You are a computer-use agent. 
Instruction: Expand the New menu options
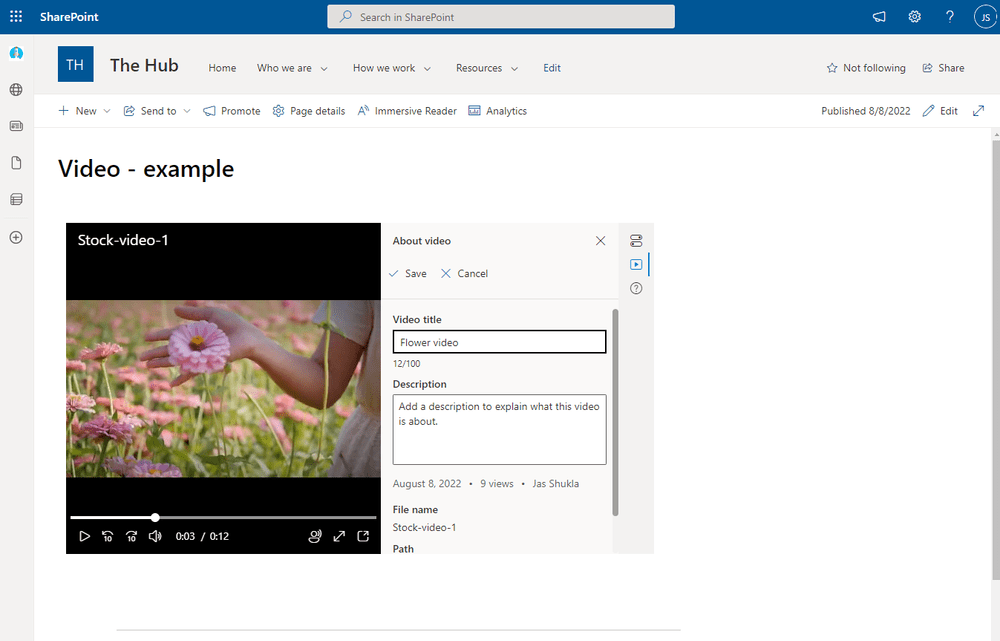tap(84, 110)
